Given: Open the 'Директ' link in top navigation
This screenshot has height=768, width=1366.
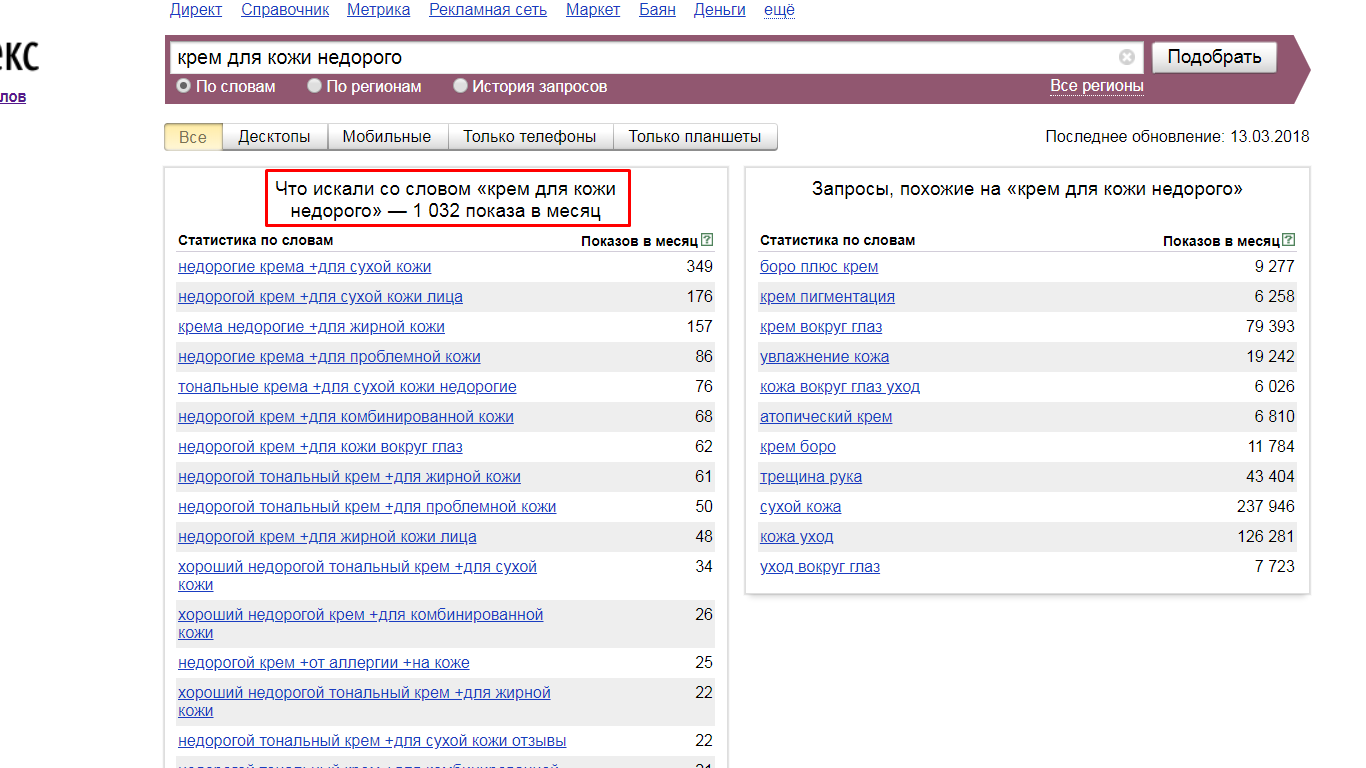Looking at the screenshot, I should [x=196, y=10].
